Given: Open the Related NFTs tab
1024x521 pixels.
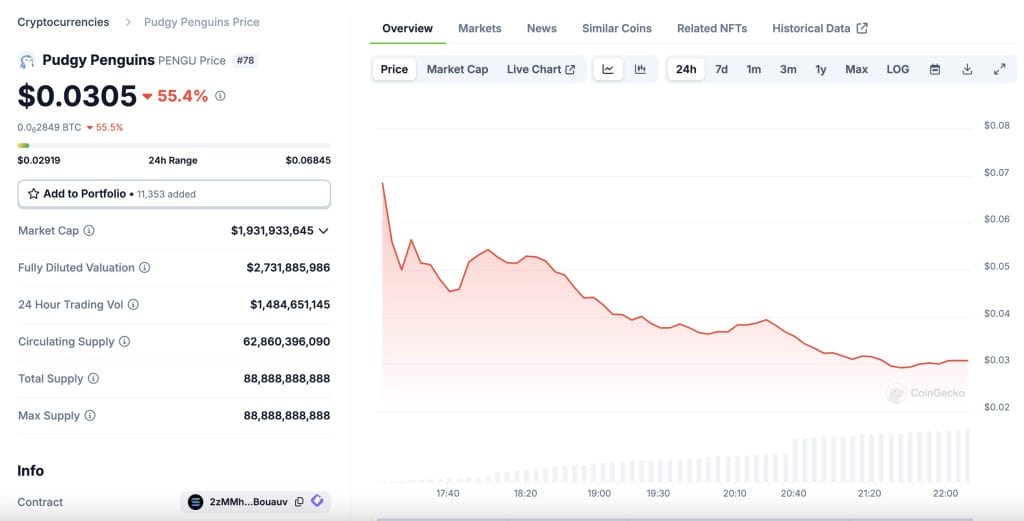Looking at the screenshot, I should point(712,28).
